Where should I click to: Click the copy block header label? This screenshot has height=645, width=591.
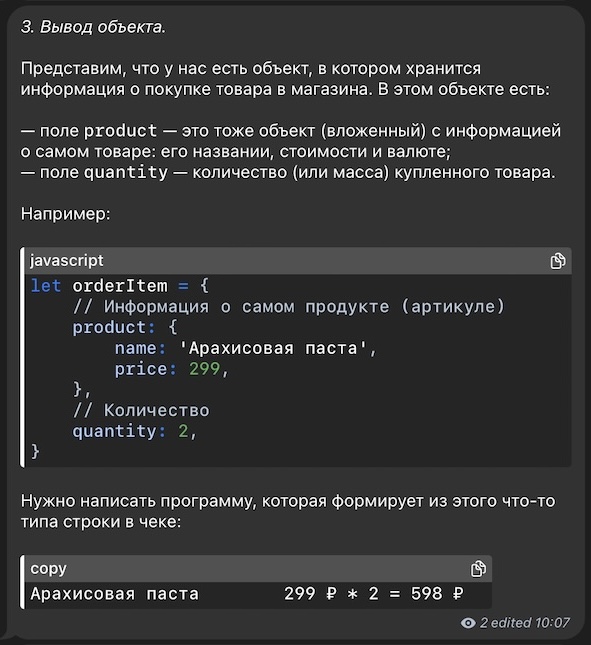click(48, 568)
